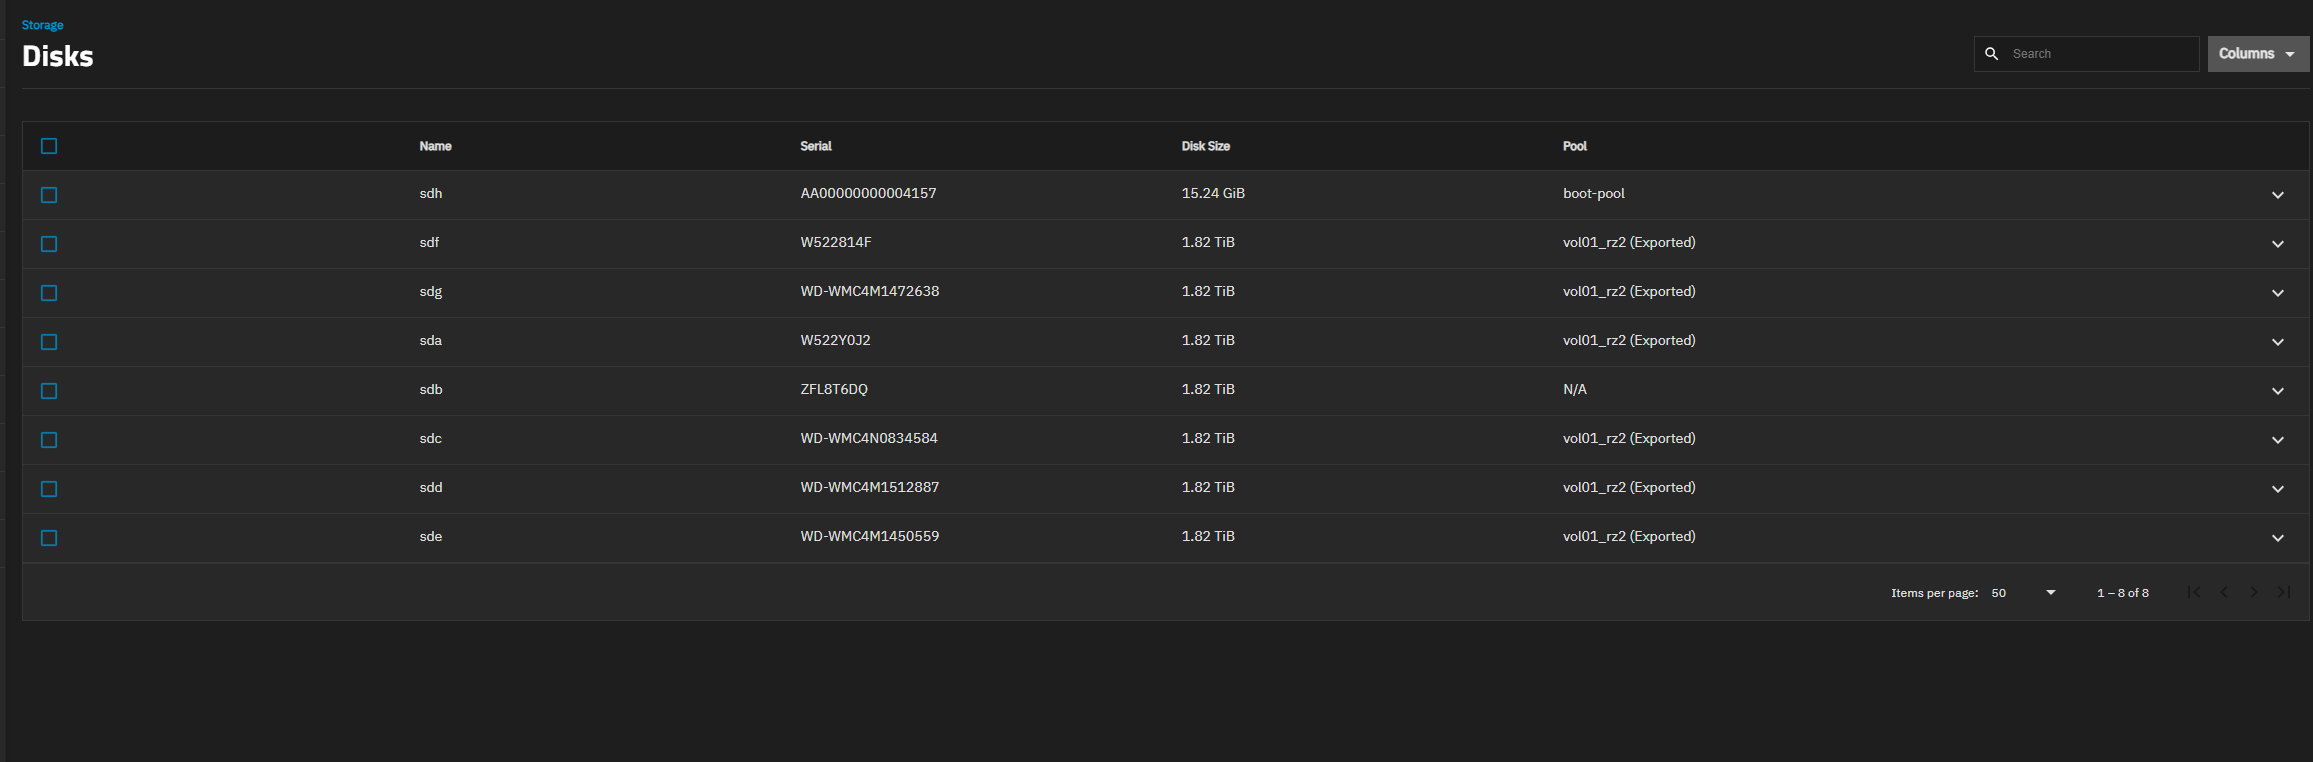The width and height of the screenshot is (2313, 762).
Task: Expand the sdh disk row
Action: [x=2277, y=195]
